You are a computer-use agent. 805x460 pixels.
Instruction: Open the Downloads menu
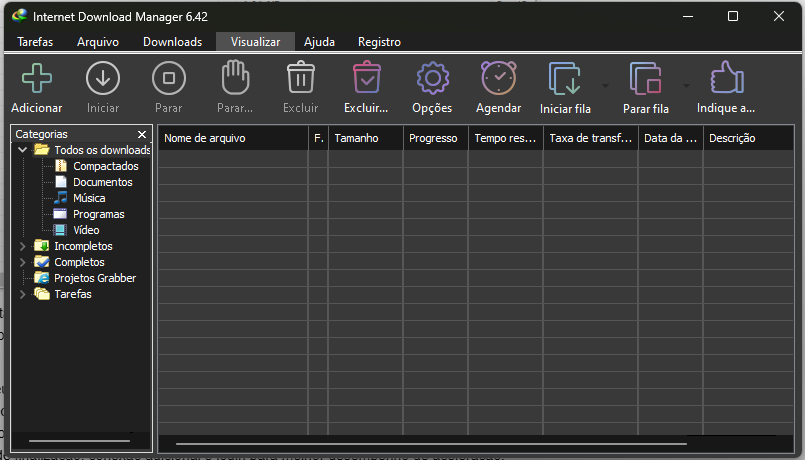[172, 42]
